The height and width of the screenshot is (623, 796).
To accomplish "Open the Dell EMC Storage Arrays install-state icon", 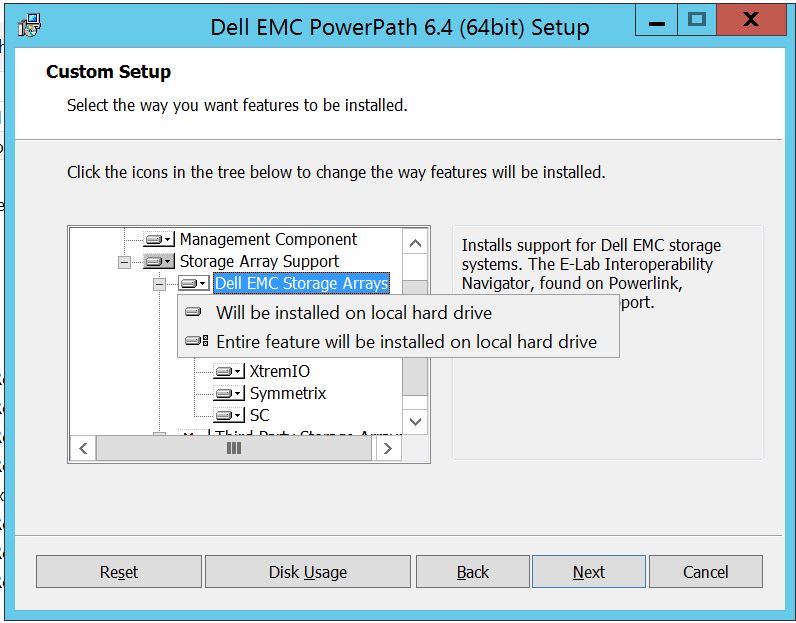I will tap(194, 284).
